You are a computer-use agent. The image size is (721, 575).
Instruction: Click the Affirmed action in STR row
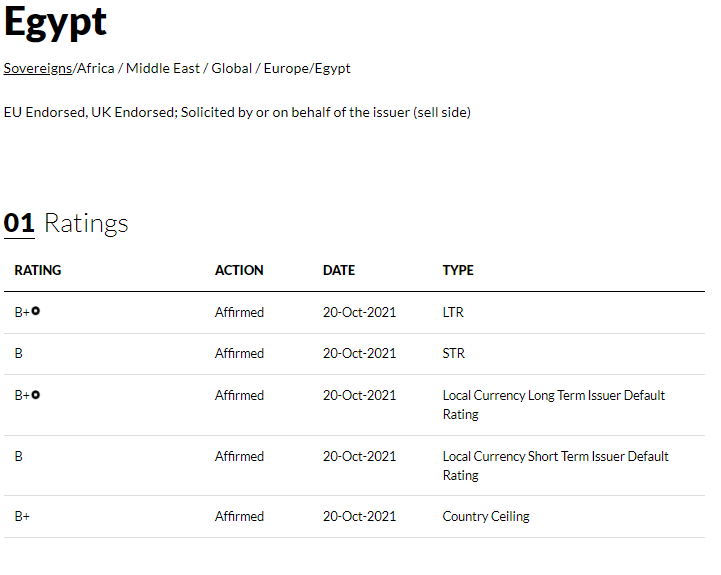(239, 353)
